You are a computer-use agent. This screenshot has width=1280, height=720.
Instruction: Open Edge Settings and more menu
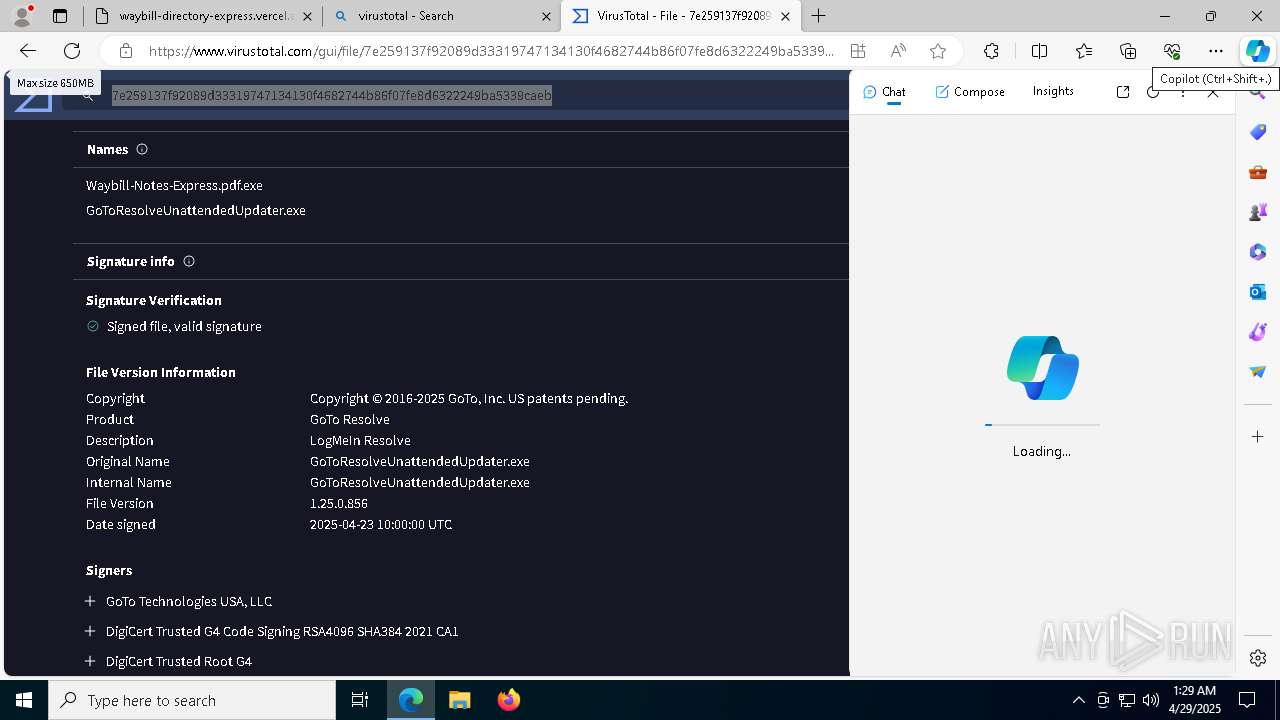1216,51
